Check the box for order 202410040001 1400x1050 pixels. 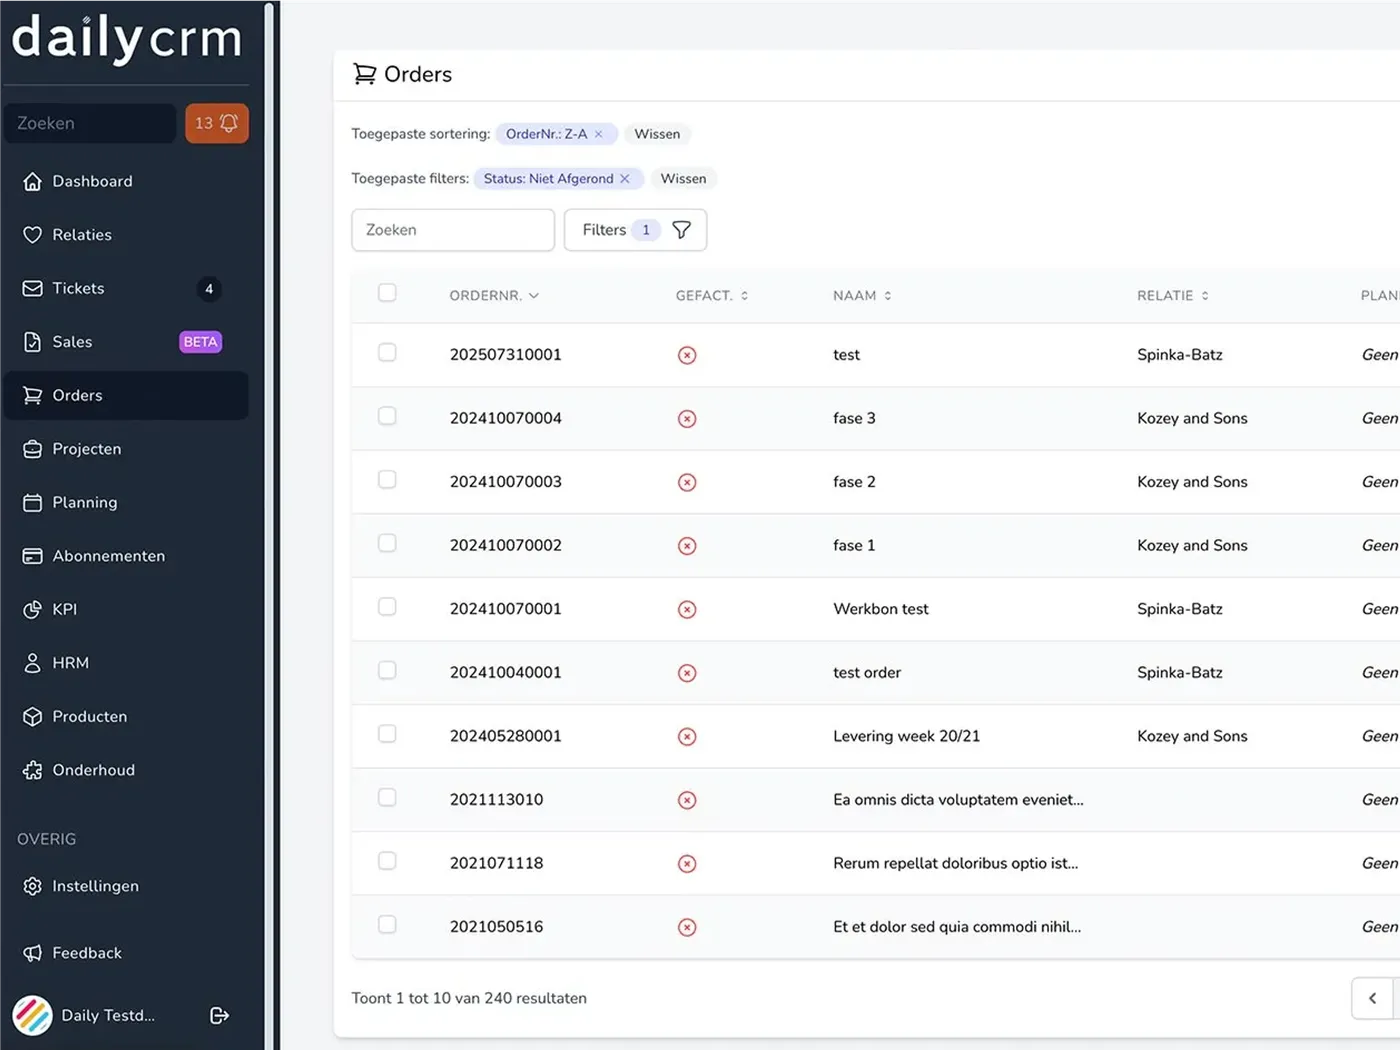[387, 670]
